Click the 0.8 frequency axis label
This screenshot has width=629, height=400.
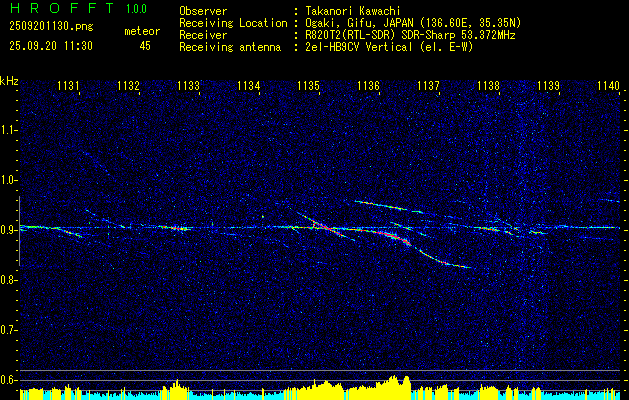(x=8, y=280)
